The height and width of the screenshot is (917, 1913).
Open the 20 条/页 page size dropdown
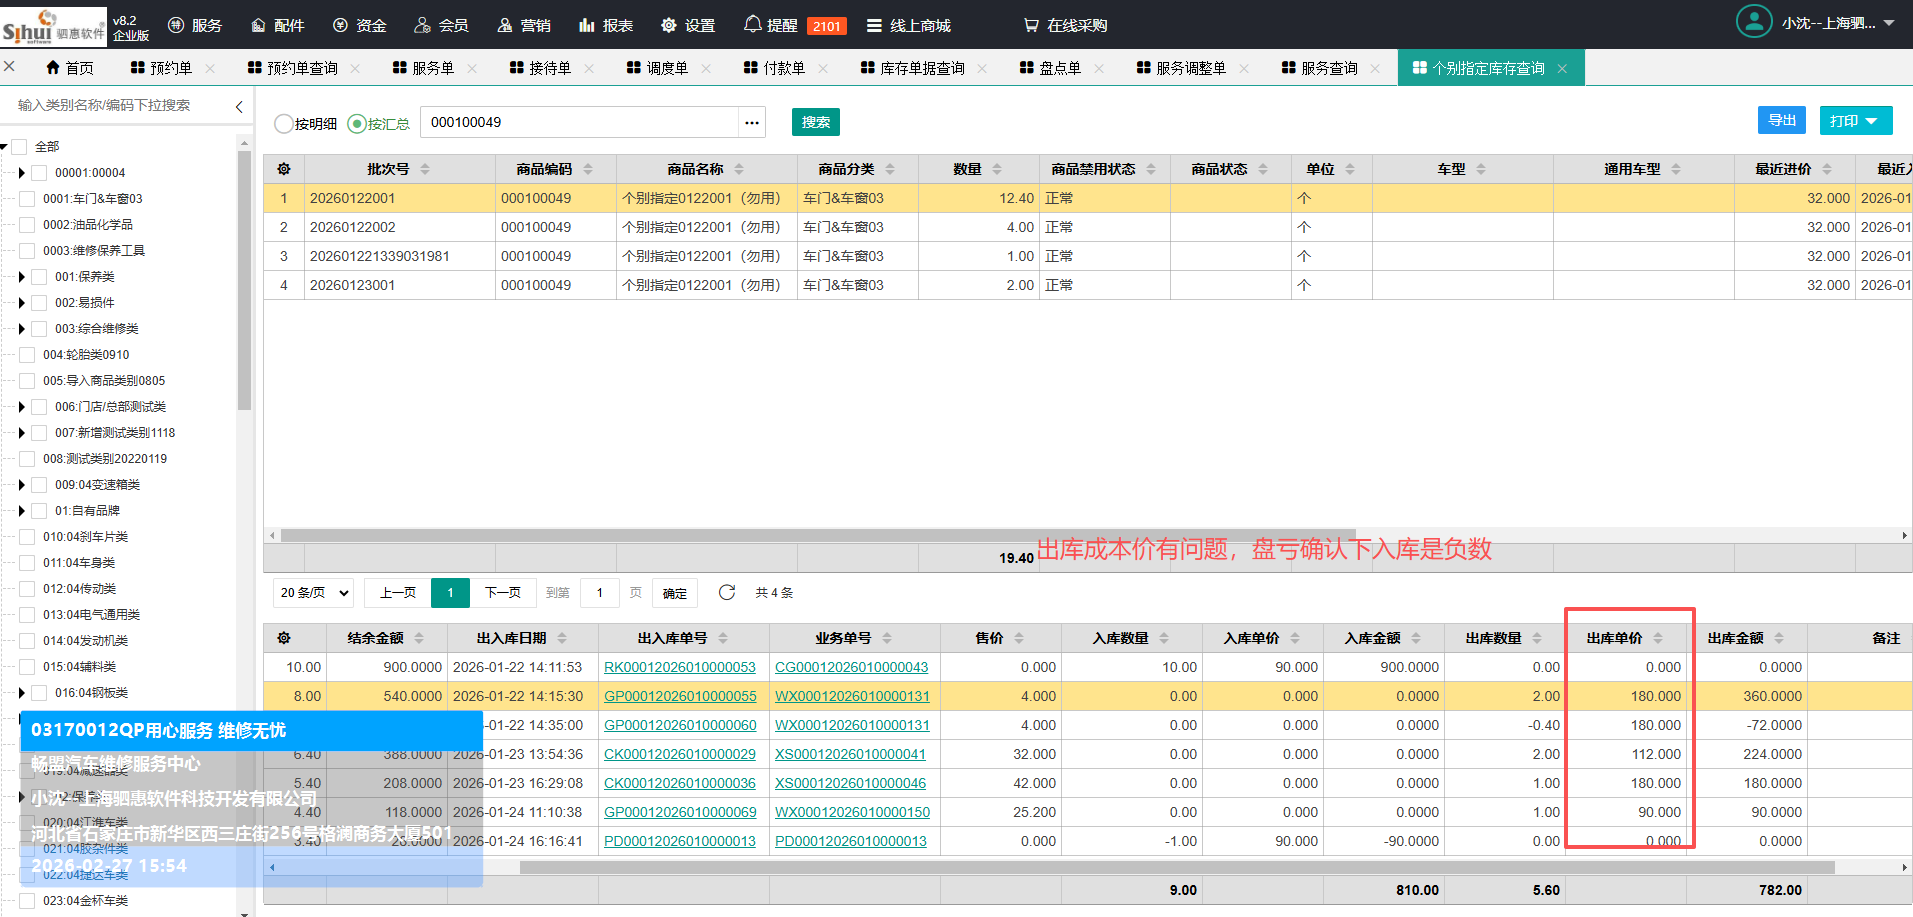pyautogui.click(x=314, y=593)
